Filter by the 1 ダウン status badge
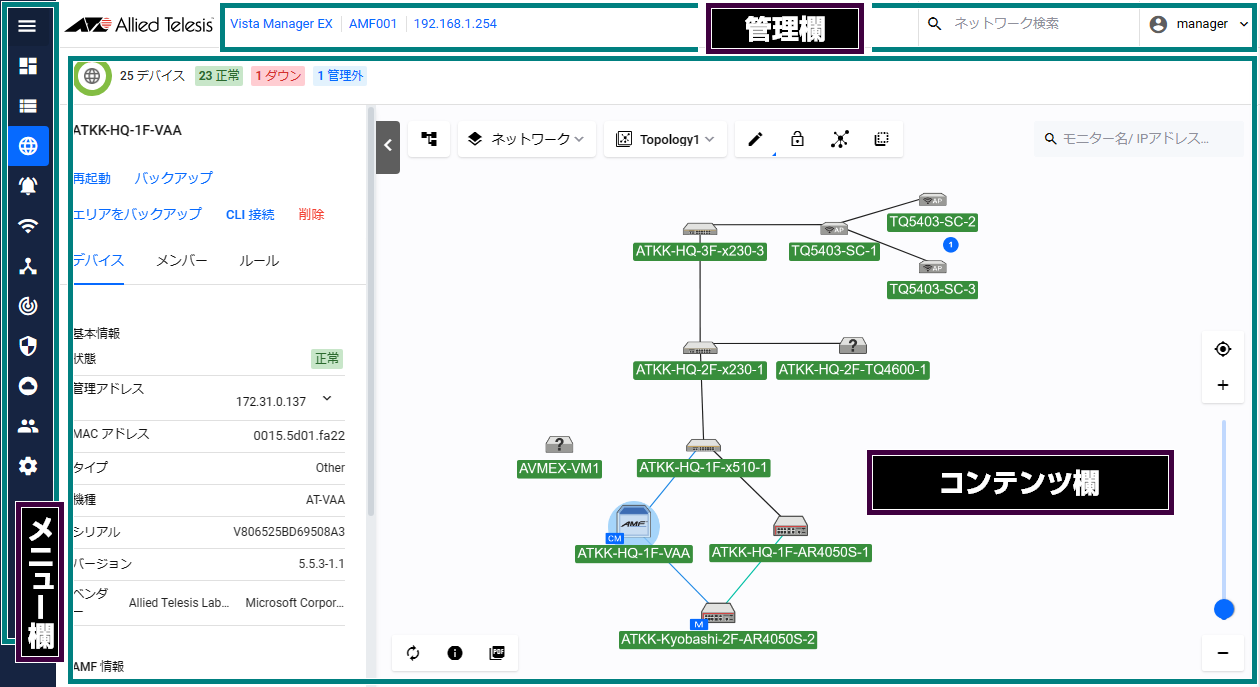The width and height of the screenshot is (1260, 687). click(x=277, y=76)
